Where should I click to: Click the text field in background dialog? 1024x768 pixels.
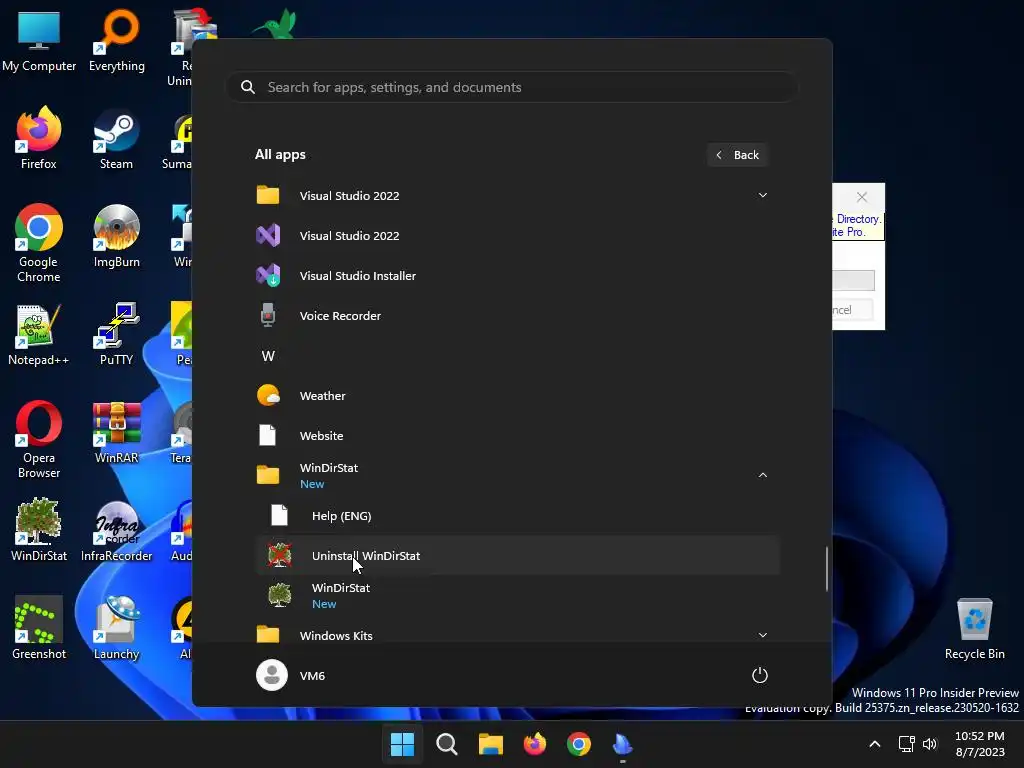pos(854,281)
